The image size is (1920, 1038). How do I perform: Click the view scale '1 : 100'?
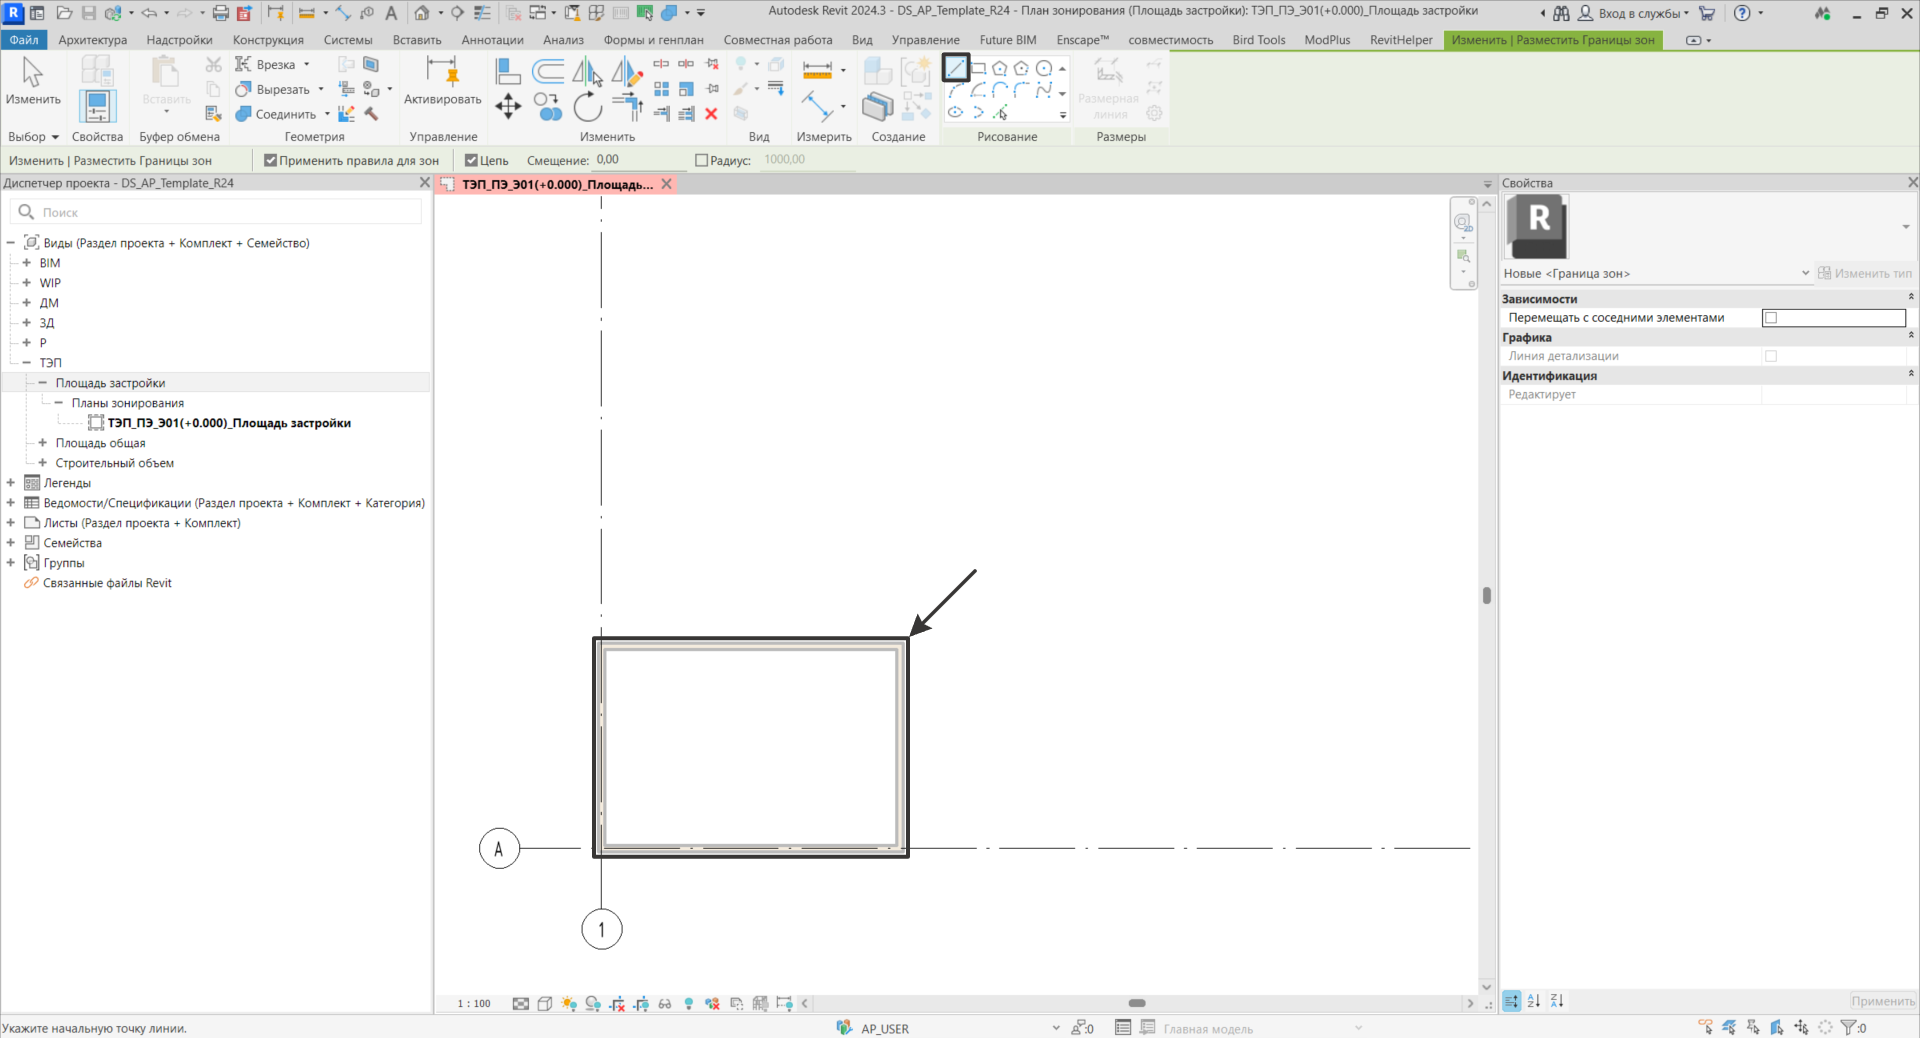[x=474, y=1004]
